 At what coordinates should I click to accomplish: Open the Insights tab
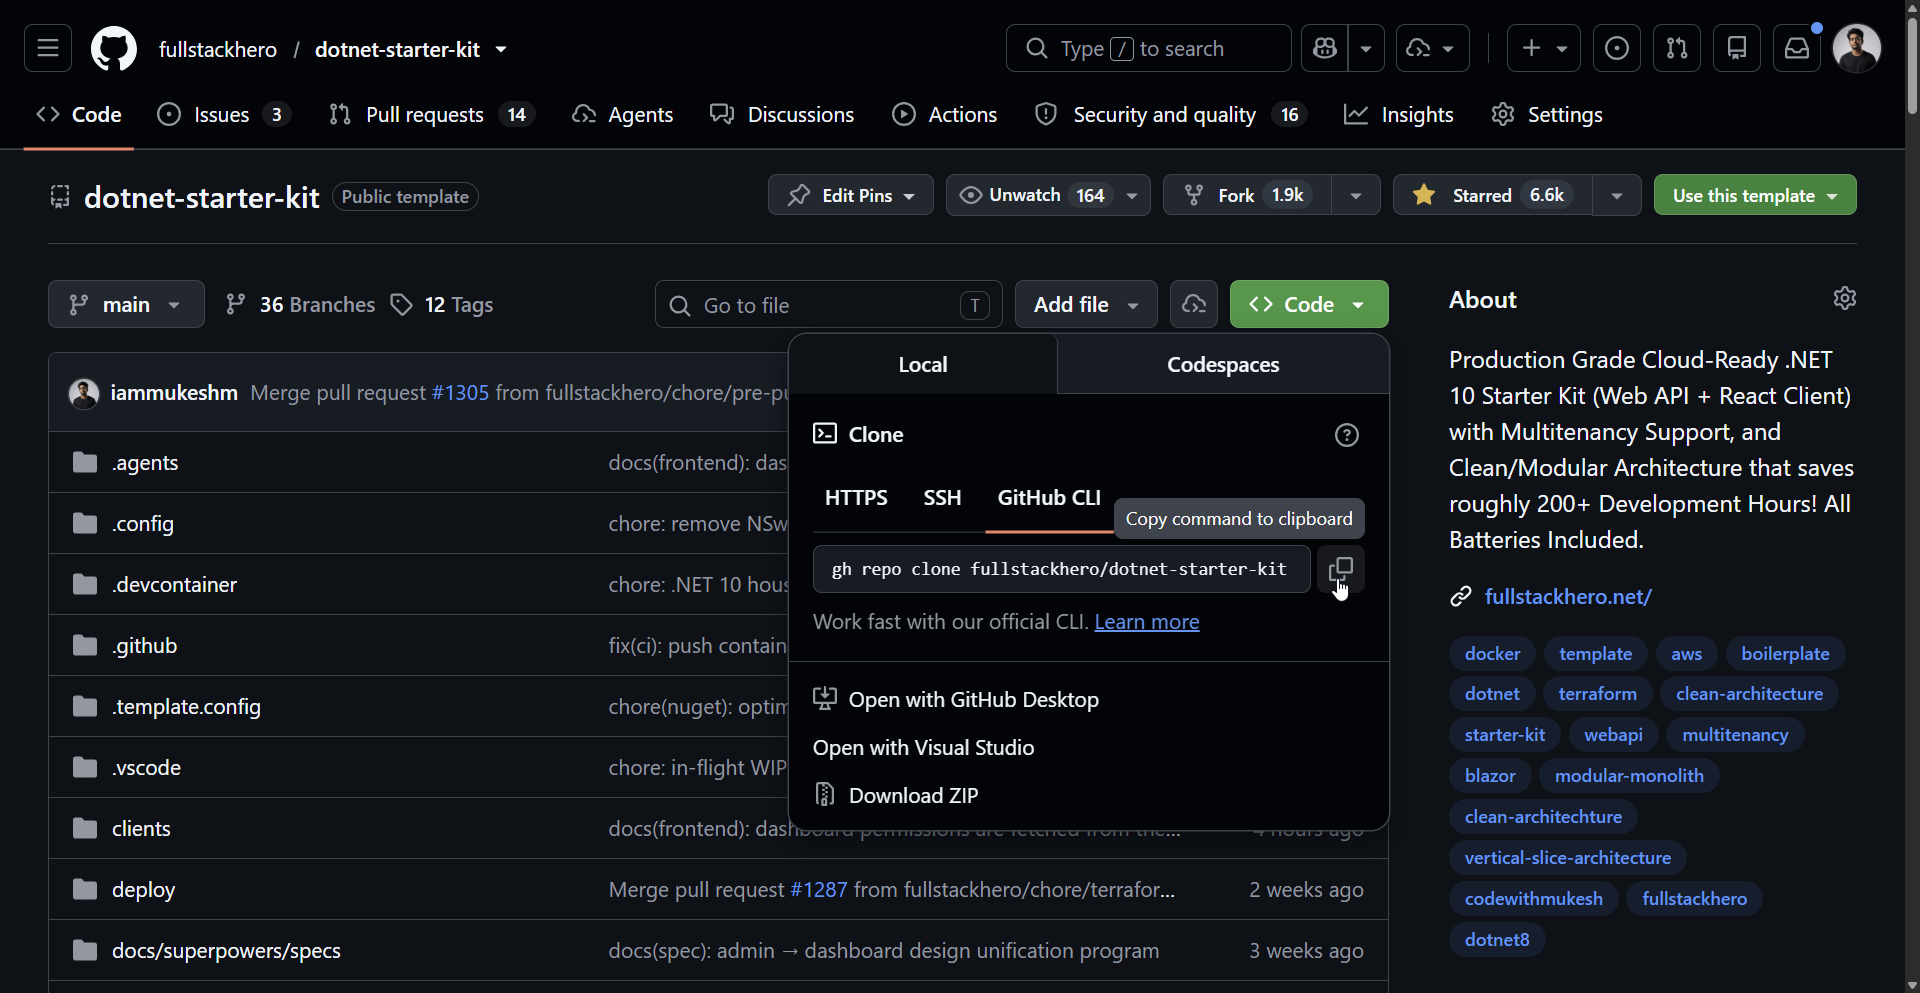[x=1399, y=115]
